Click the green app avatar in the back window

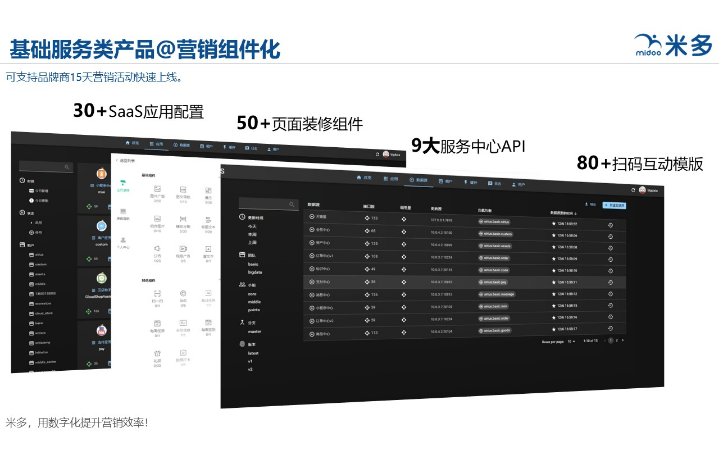(x=101, y=278)
